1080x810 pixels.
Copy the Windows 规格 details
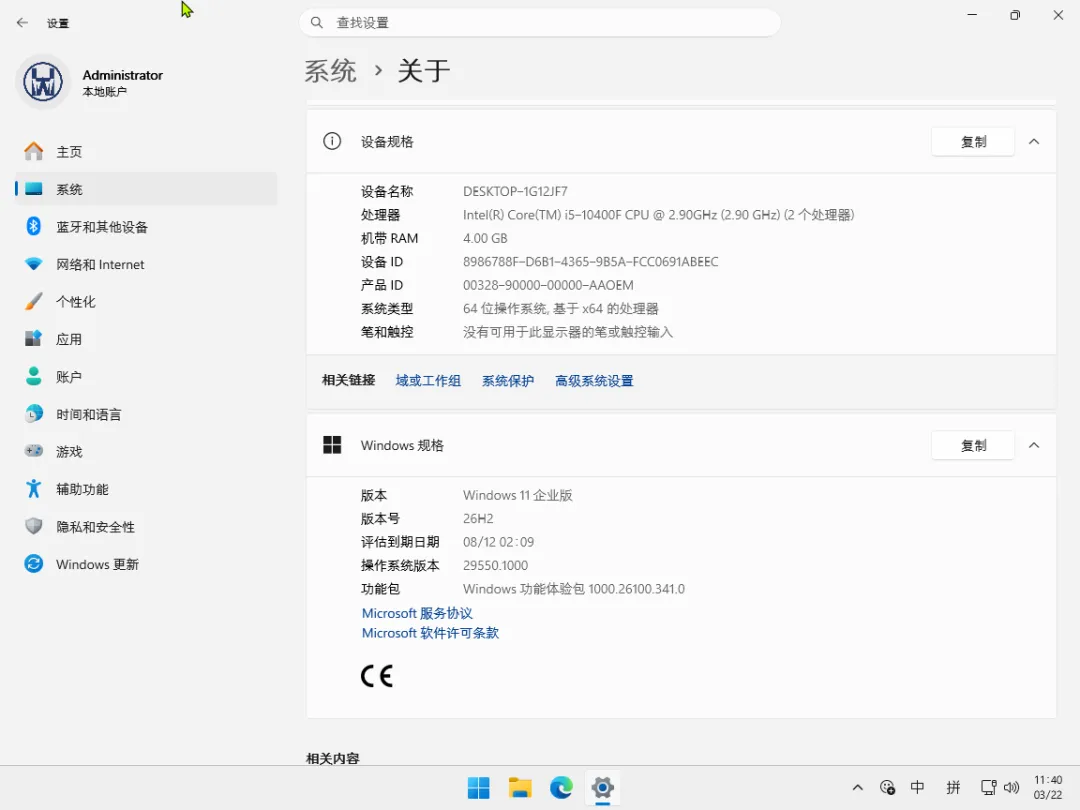973,446
